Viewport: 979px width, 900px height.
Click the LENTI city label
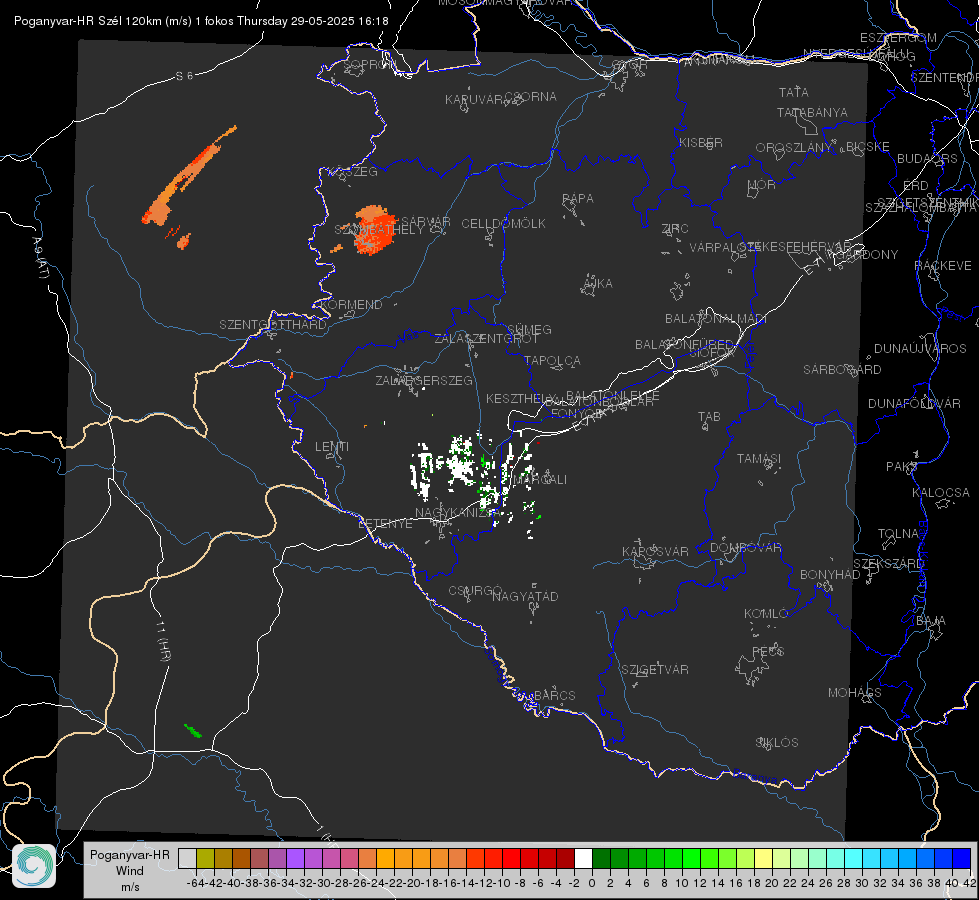click(x=332, y=447)
